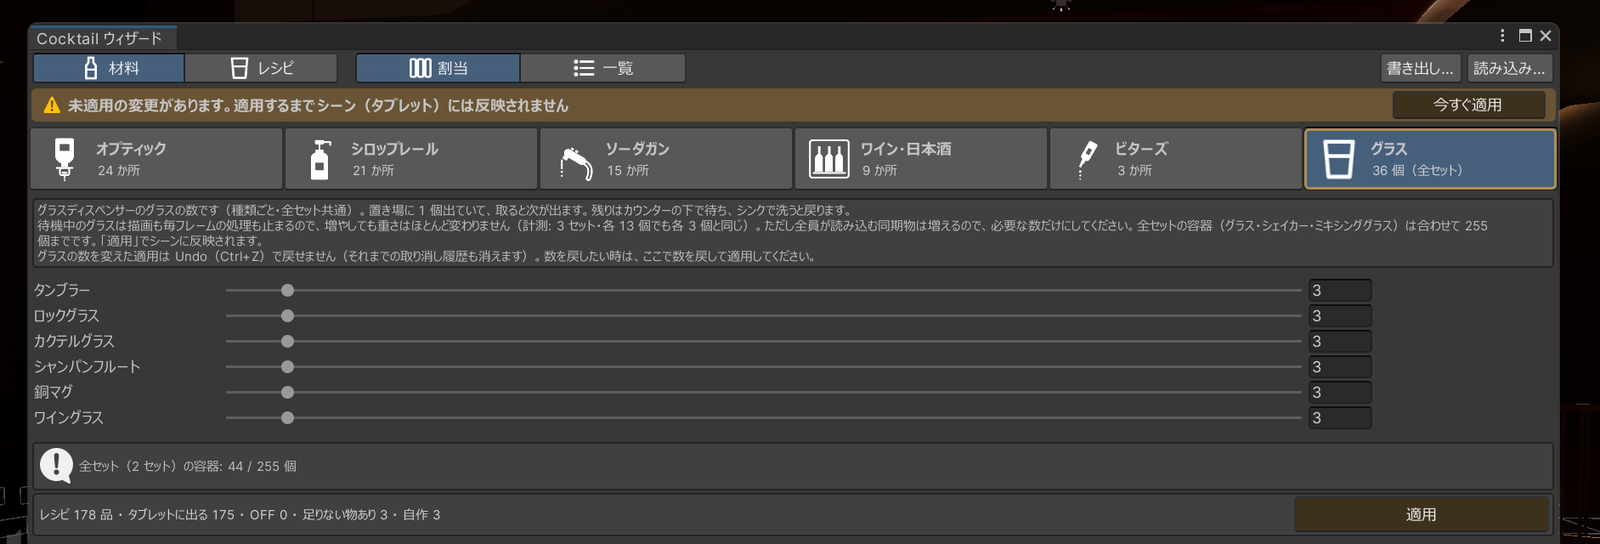1600x544 pixels.
Task: Select the グラス category card
Action: click(1430, 159)
